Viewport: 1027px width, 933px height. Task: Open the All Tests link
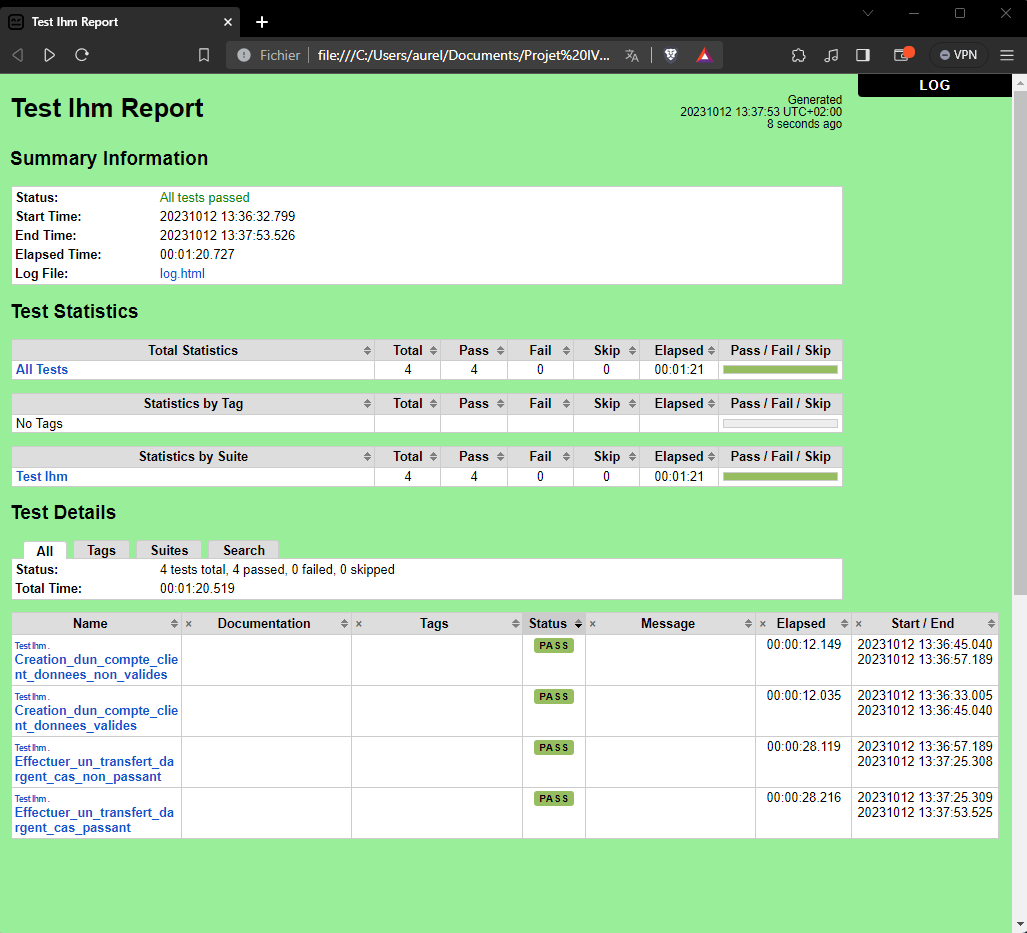tap(42, 370)
